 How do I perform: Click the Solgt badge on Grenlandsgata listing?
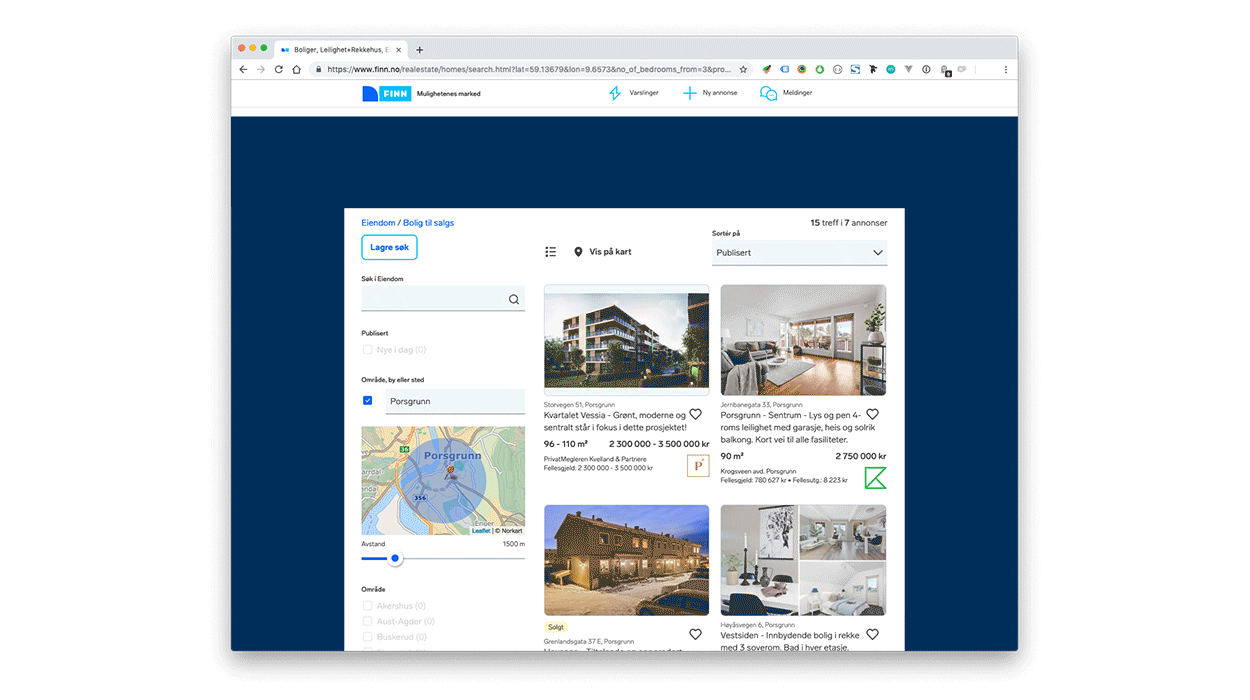point(556,628)
